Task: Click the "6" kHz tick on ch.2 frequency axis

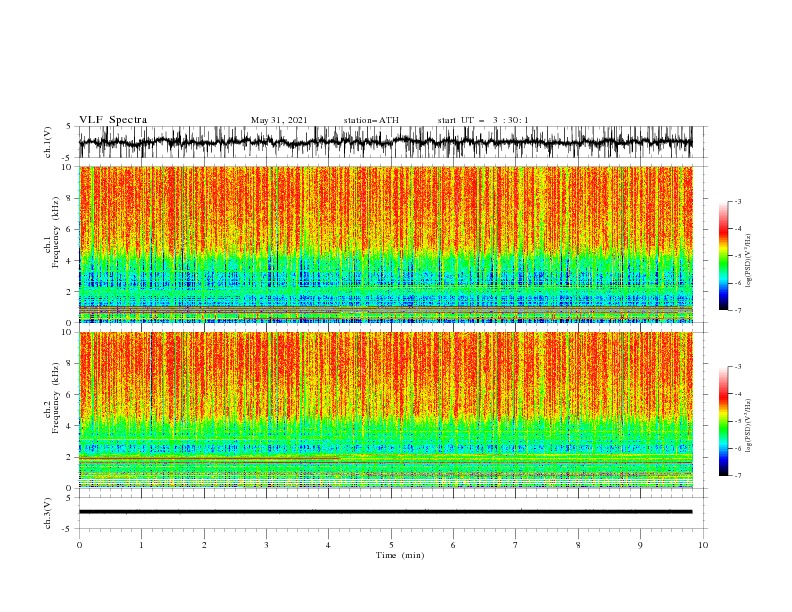Action: coord(70,395)
